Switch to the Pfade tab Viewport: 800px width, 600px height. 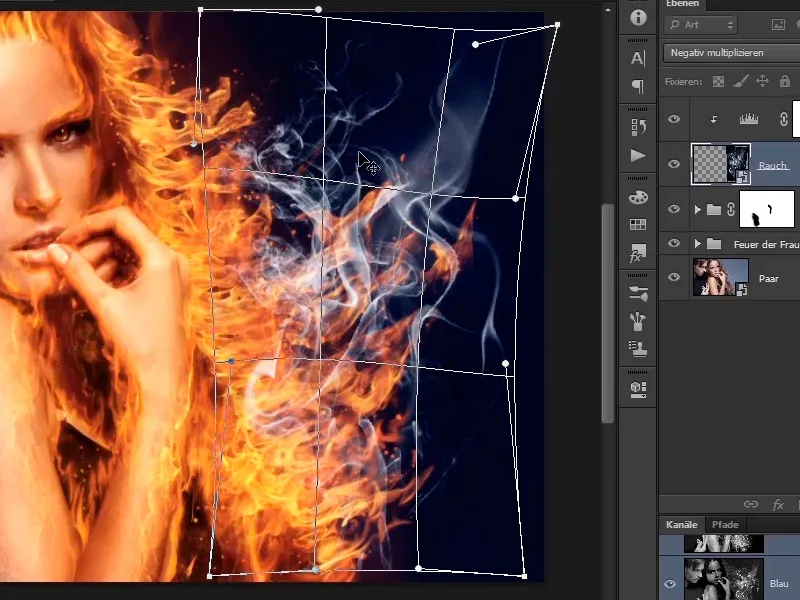(725, 524)
